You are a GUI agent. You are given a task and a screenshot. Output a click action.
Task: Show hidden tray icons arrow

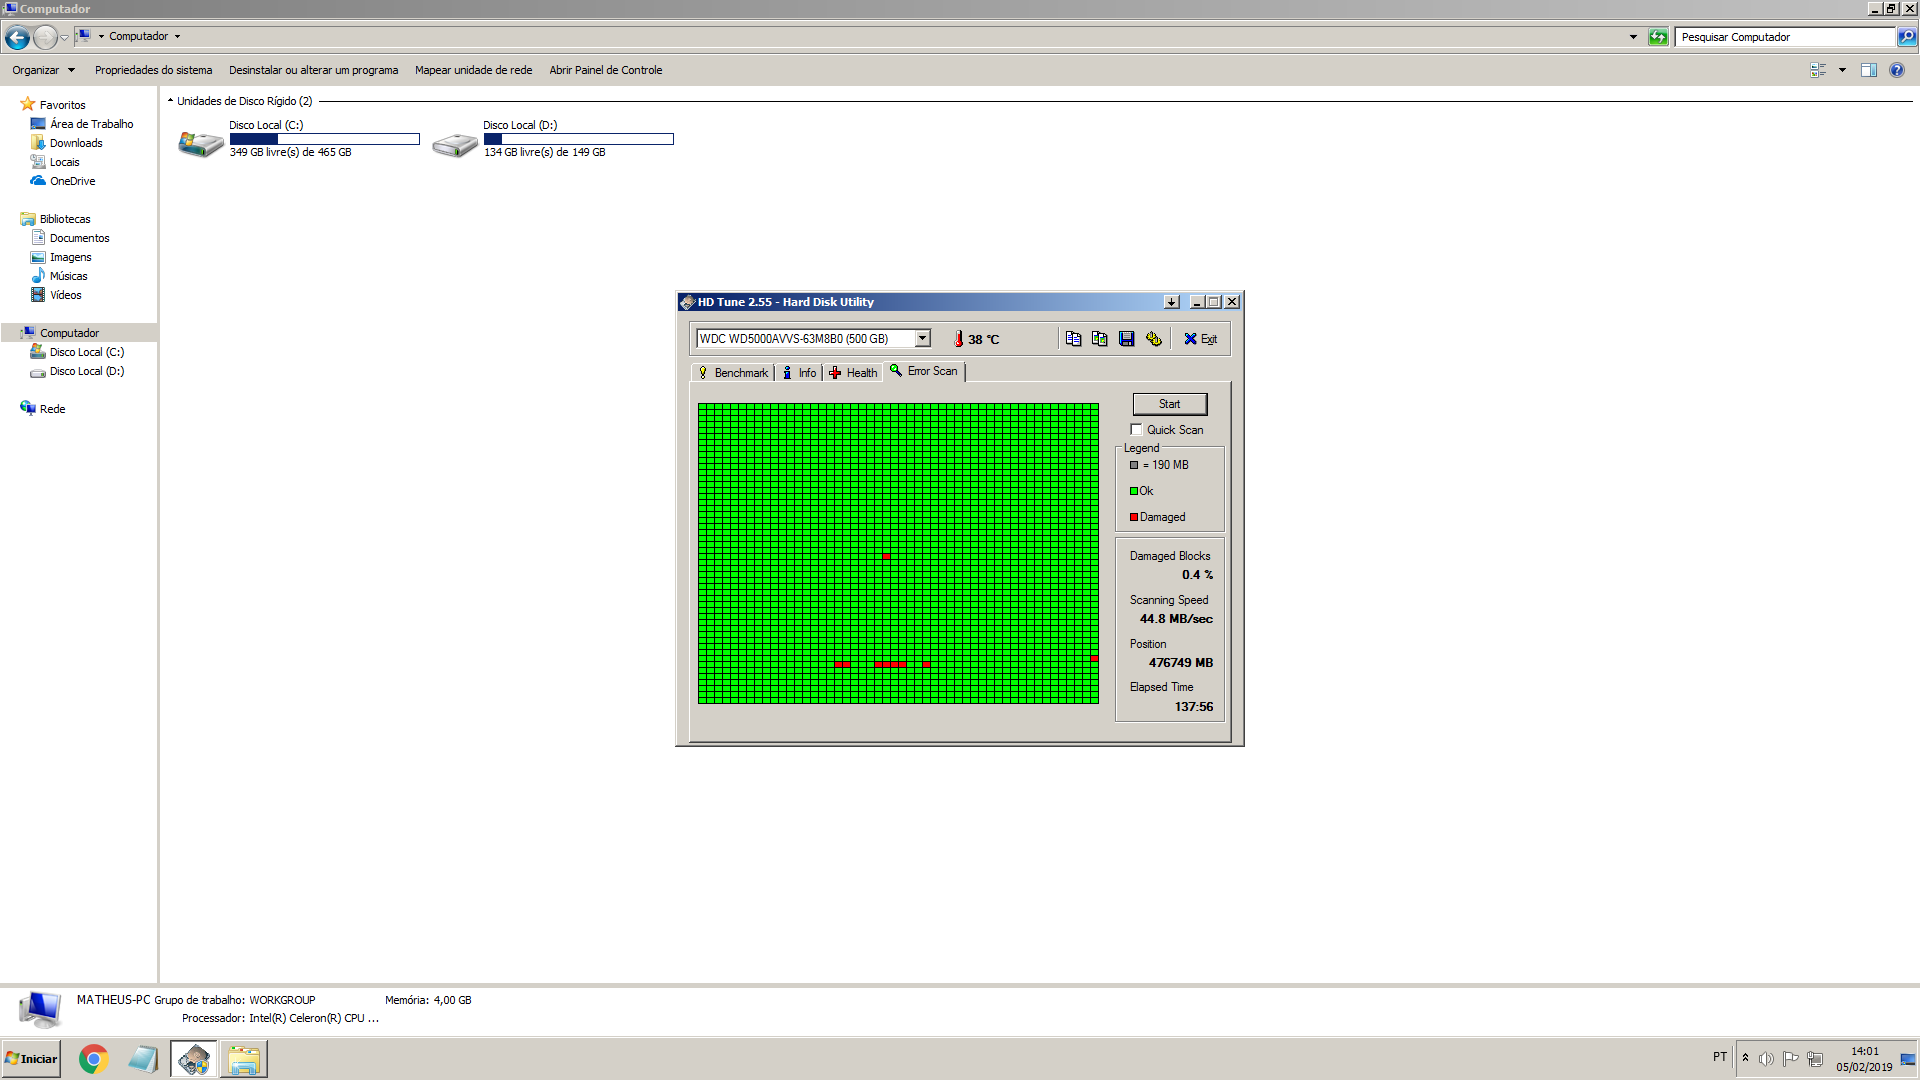point(1745,1058)
